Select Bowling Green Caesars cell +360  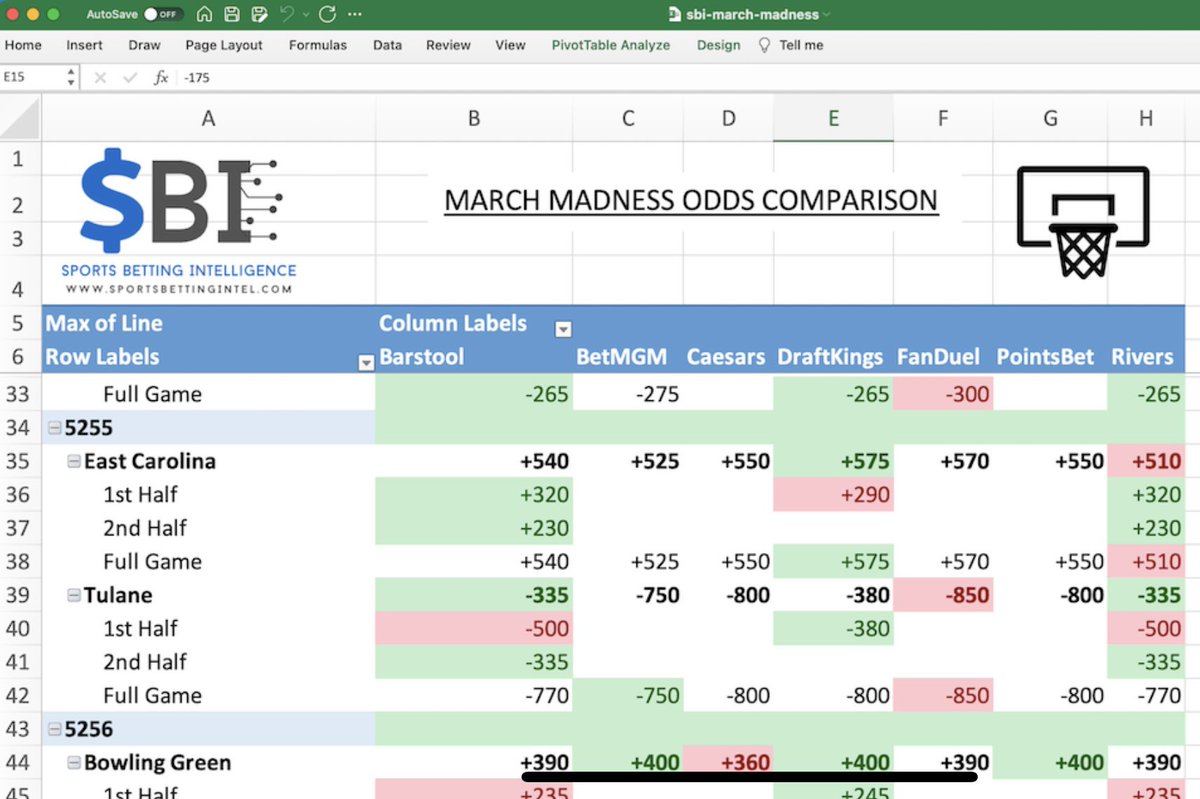coord(728,762)
